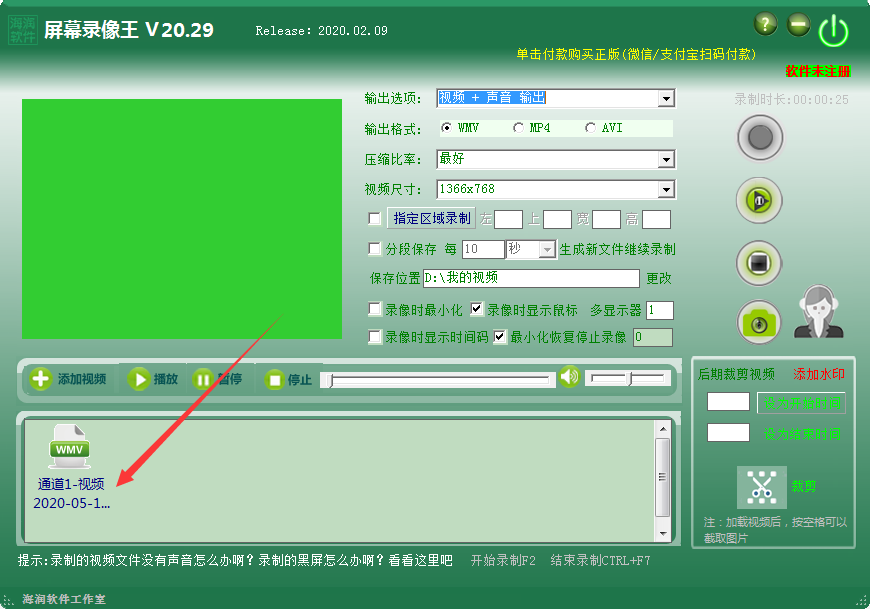Image resolution: width=870 pixels, height=609 pixels.
Task: Click the square stop recording icon
Action: [x=759, y=262]
